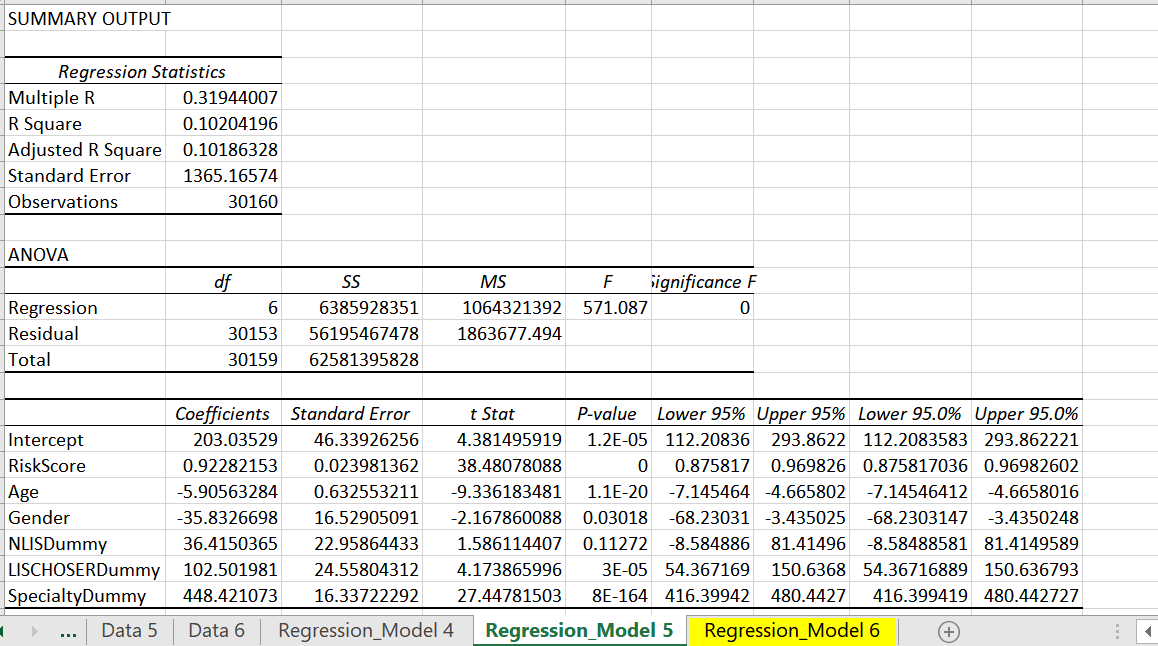The height and width of the screenshot is (646, 1158).
Task: Create a new worksheet with the plus icon
Action: pos(948,631)
